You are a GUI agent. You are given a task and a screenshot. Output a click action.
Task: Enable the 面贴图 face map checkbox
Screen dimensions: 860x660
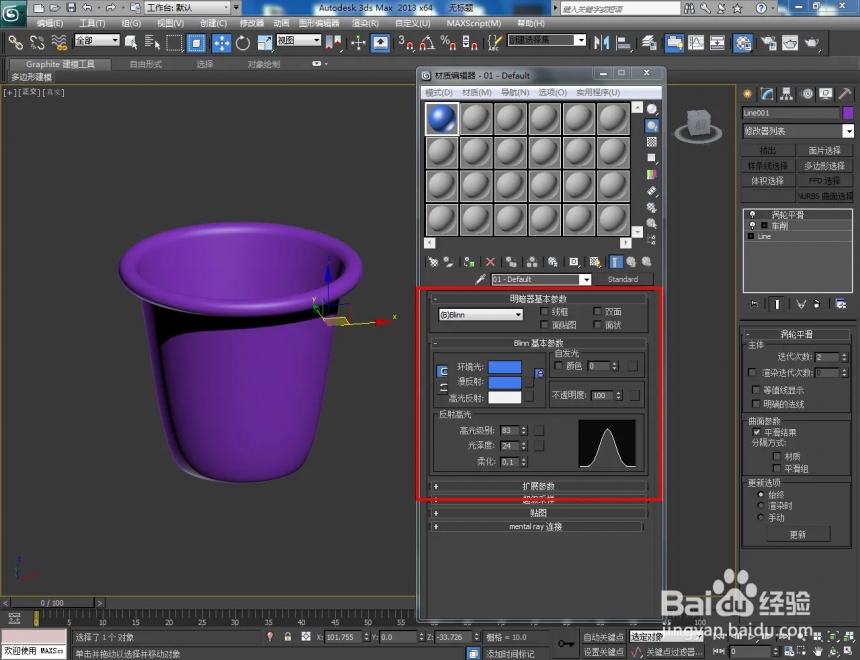point(544,325)
